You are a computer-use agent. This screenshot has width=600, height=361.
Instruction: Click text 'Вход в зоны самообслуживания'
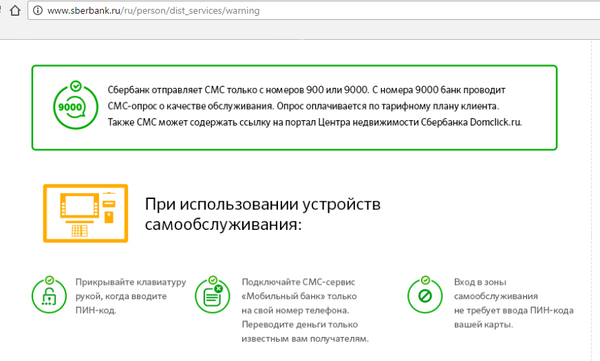(x=496, y=289)
